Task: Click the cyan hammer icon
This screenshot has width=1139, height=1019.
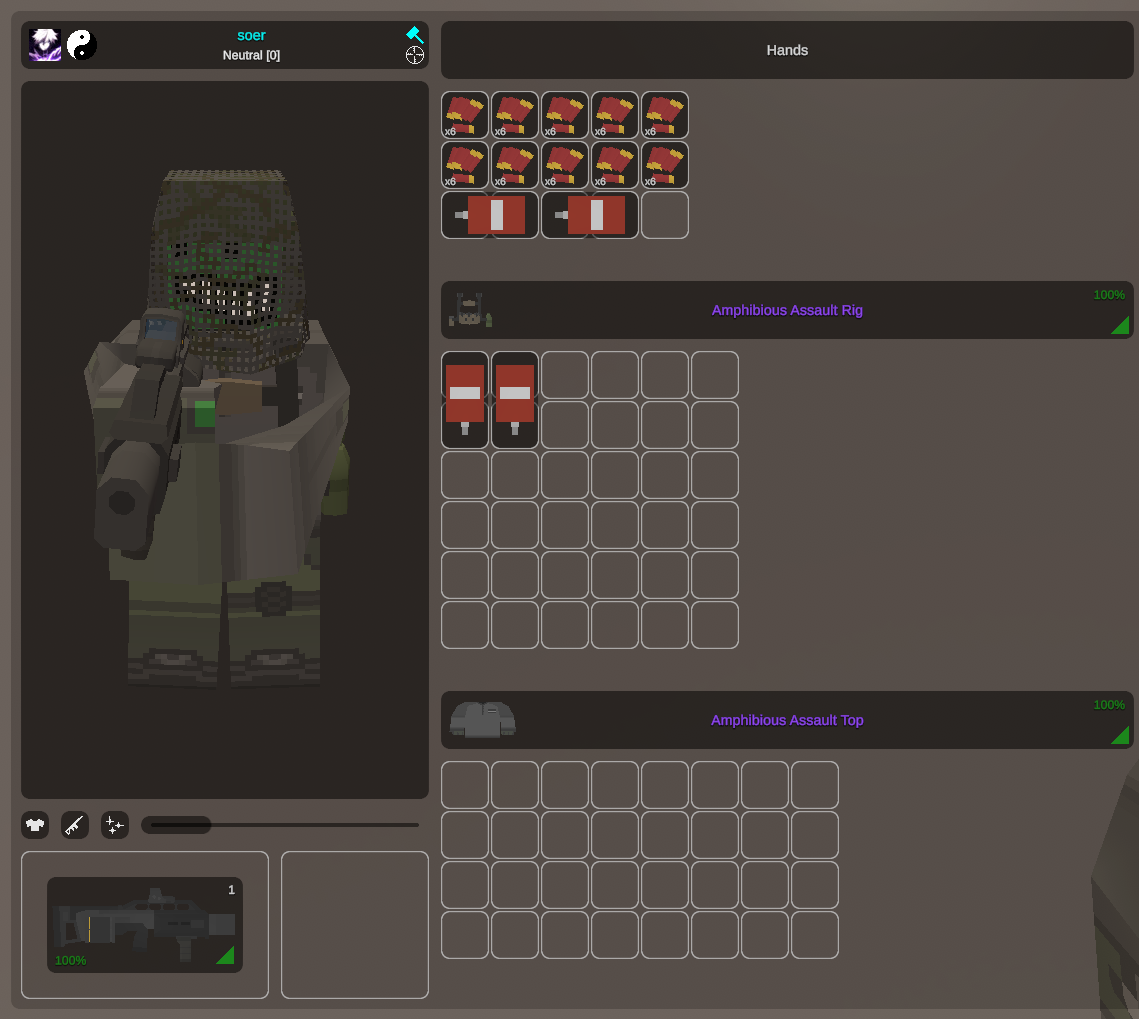Action: 415,34
